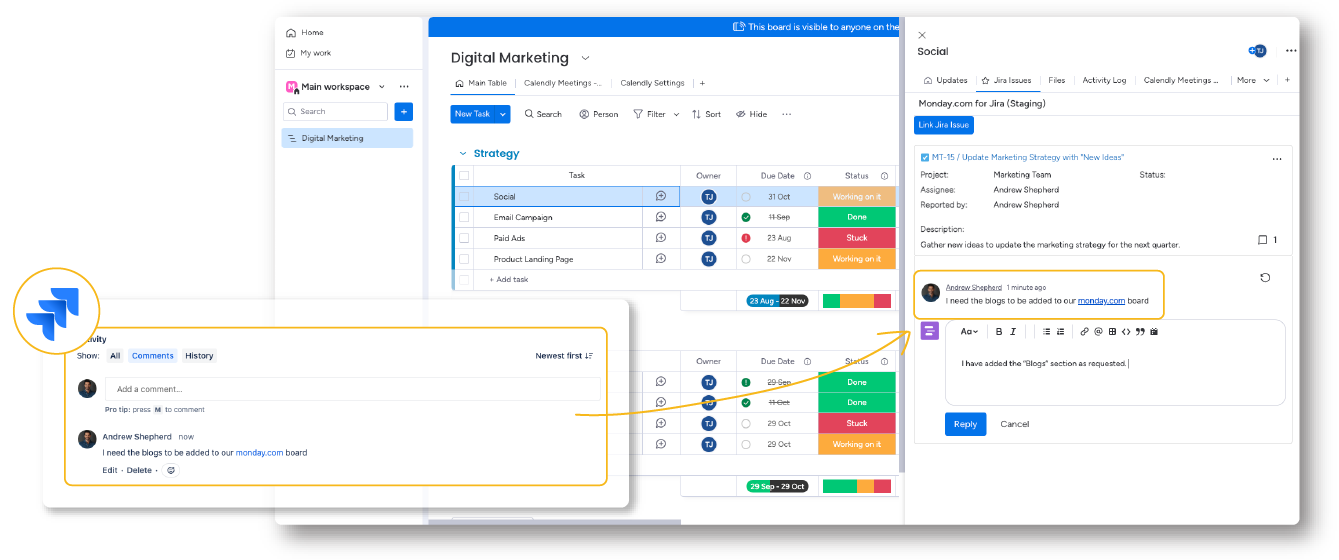Tick the Product Landing Page checkbox
This screenshot has width=1339, height=560.
point(464,259)
